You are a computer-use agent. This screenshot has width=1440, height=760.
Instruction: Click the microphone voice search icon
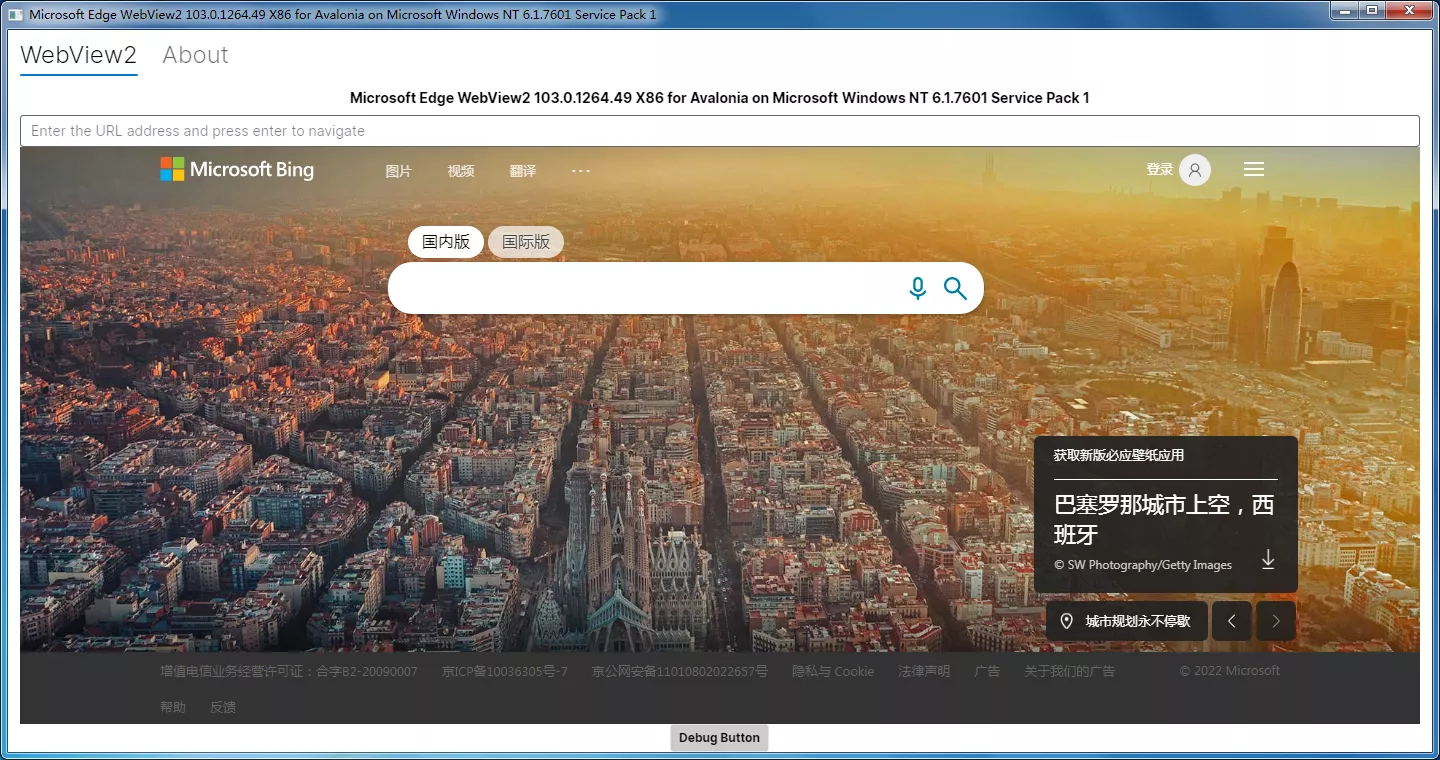click(917, 288)
